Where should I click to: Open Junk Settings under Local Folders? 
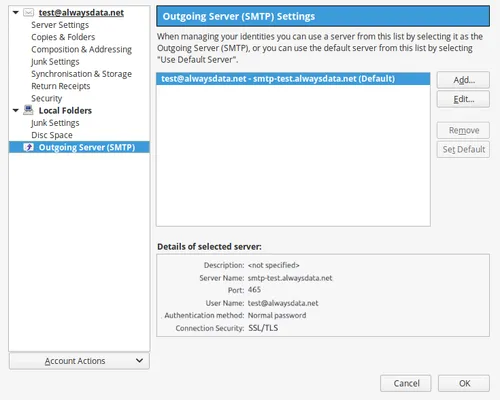click(x=55, y=123)
